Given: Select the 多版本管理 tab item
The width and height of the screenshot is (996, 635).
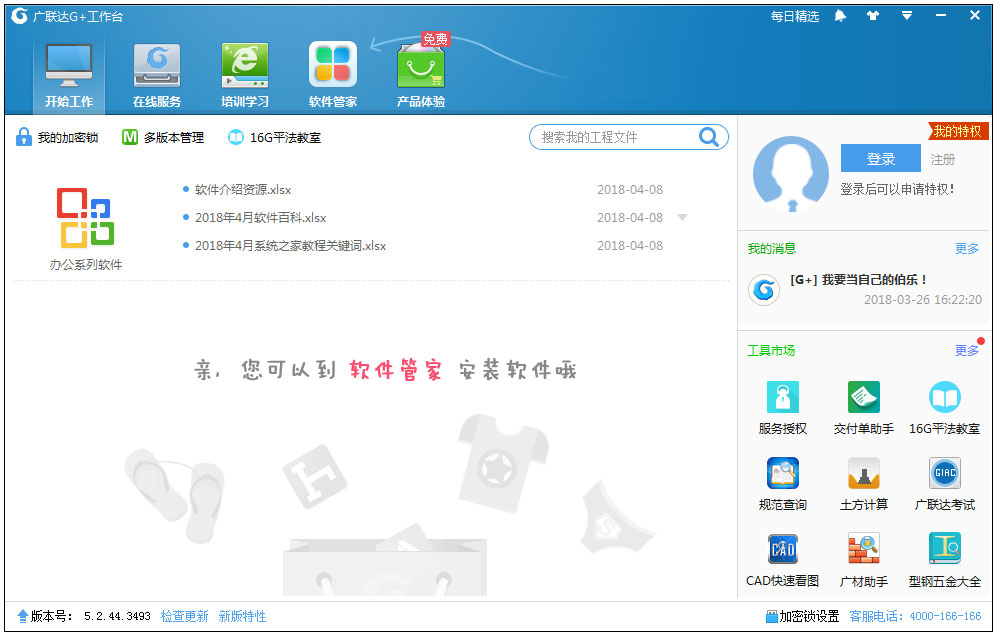Looking at the screenshot, I should click(x=163, y=138).
